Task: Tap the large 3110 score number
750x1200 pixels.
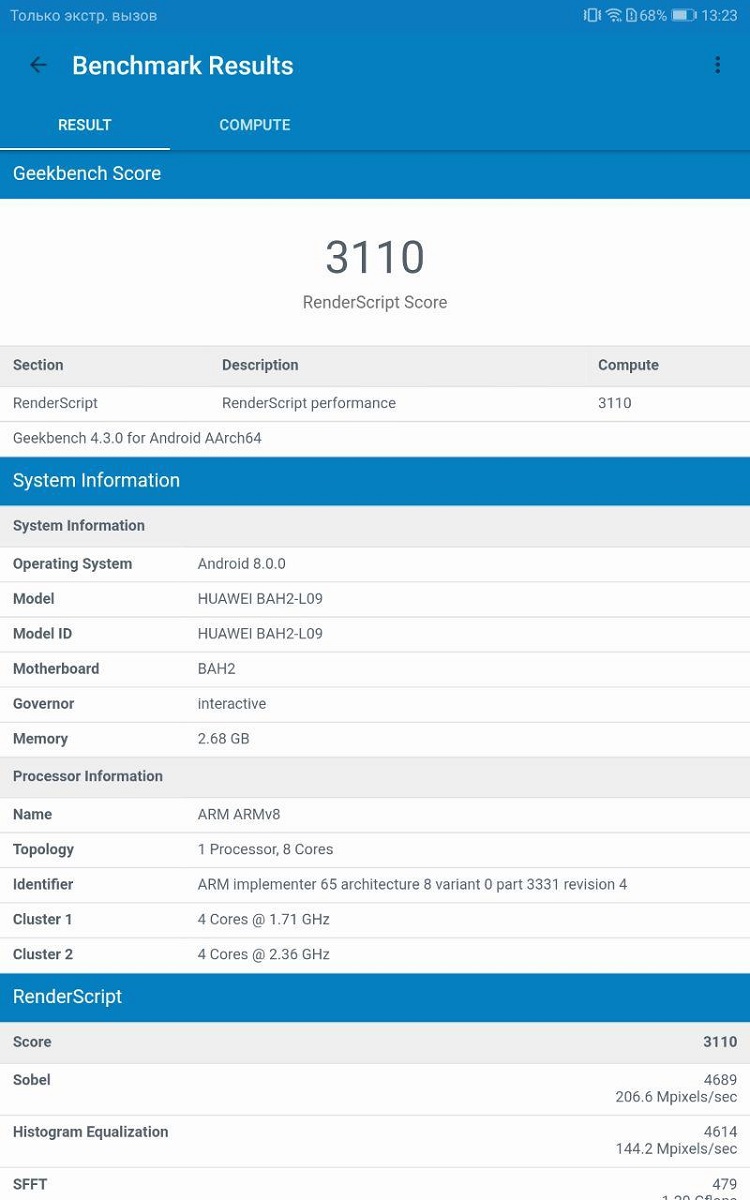Action: (x=375, y=257)
